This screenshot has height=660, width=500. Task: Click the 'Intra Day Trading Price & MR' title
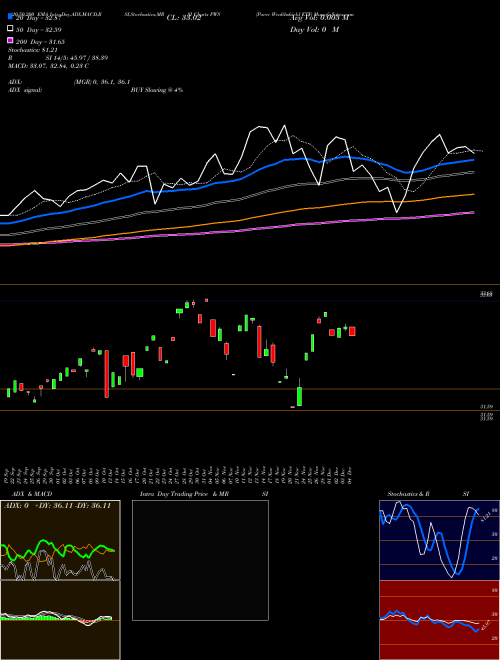(184, 494)
